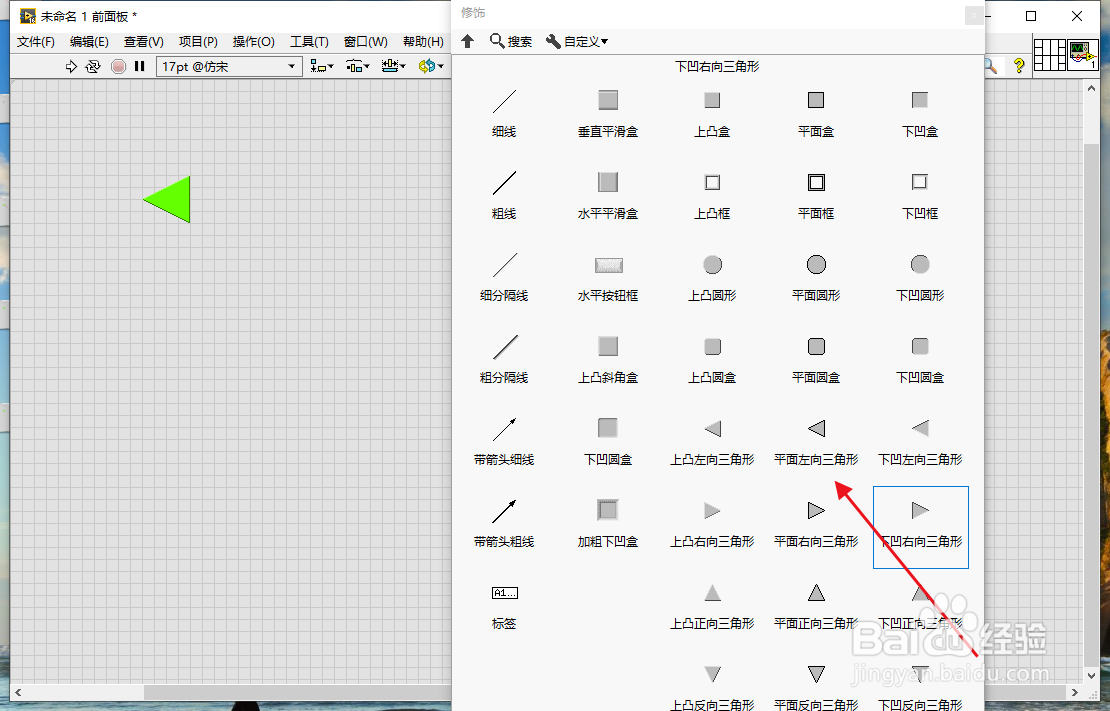Pick the 上凸右向三角形 triangle
This screenshot has height=711, width=1110.
(712, 523)
